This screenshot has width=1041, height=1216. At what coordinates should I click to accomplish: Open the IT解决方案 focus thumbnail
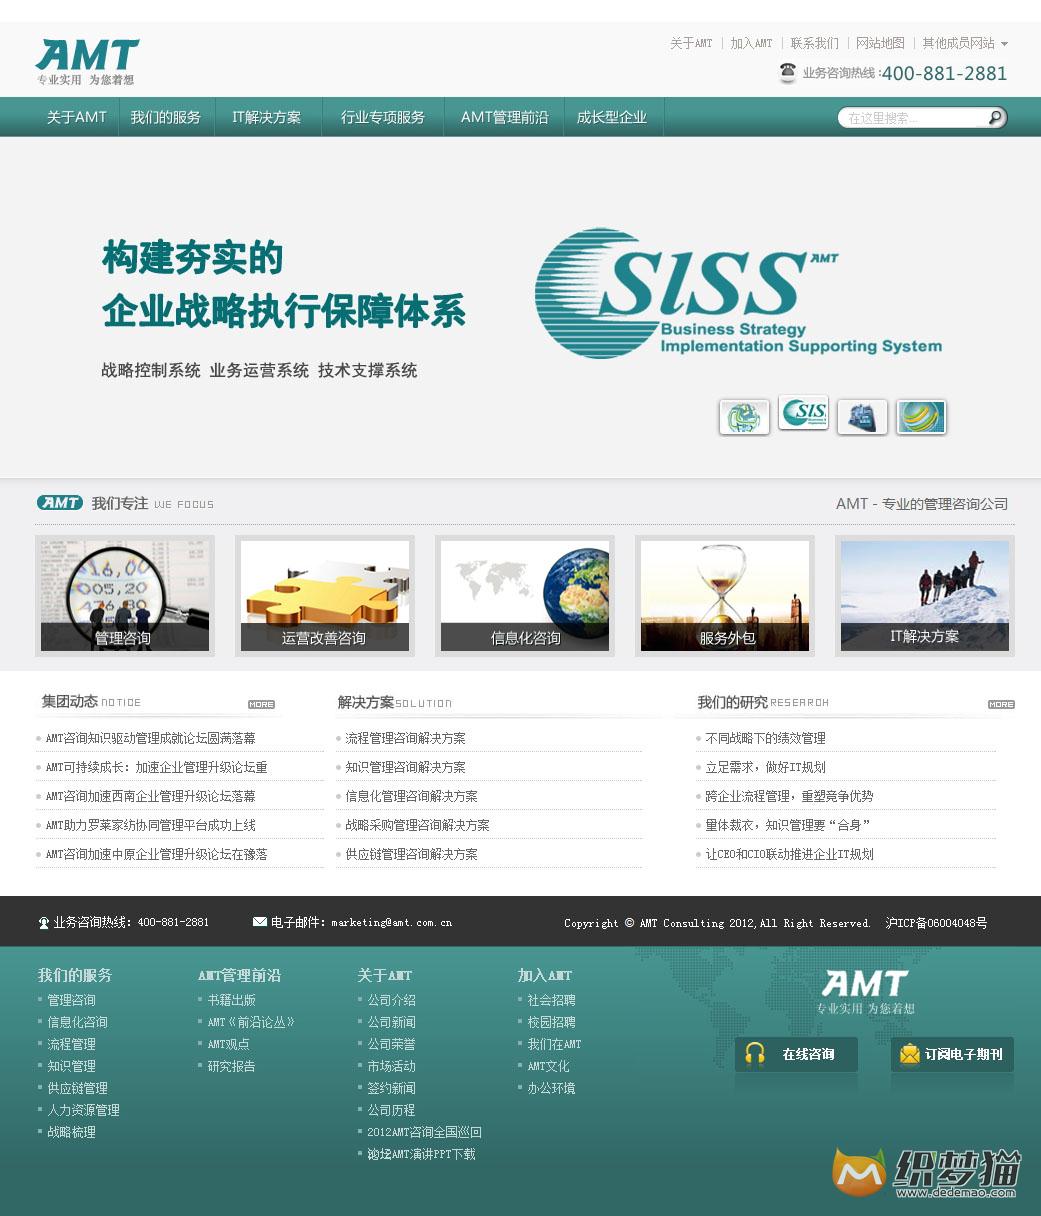click(x=925, y=596)
